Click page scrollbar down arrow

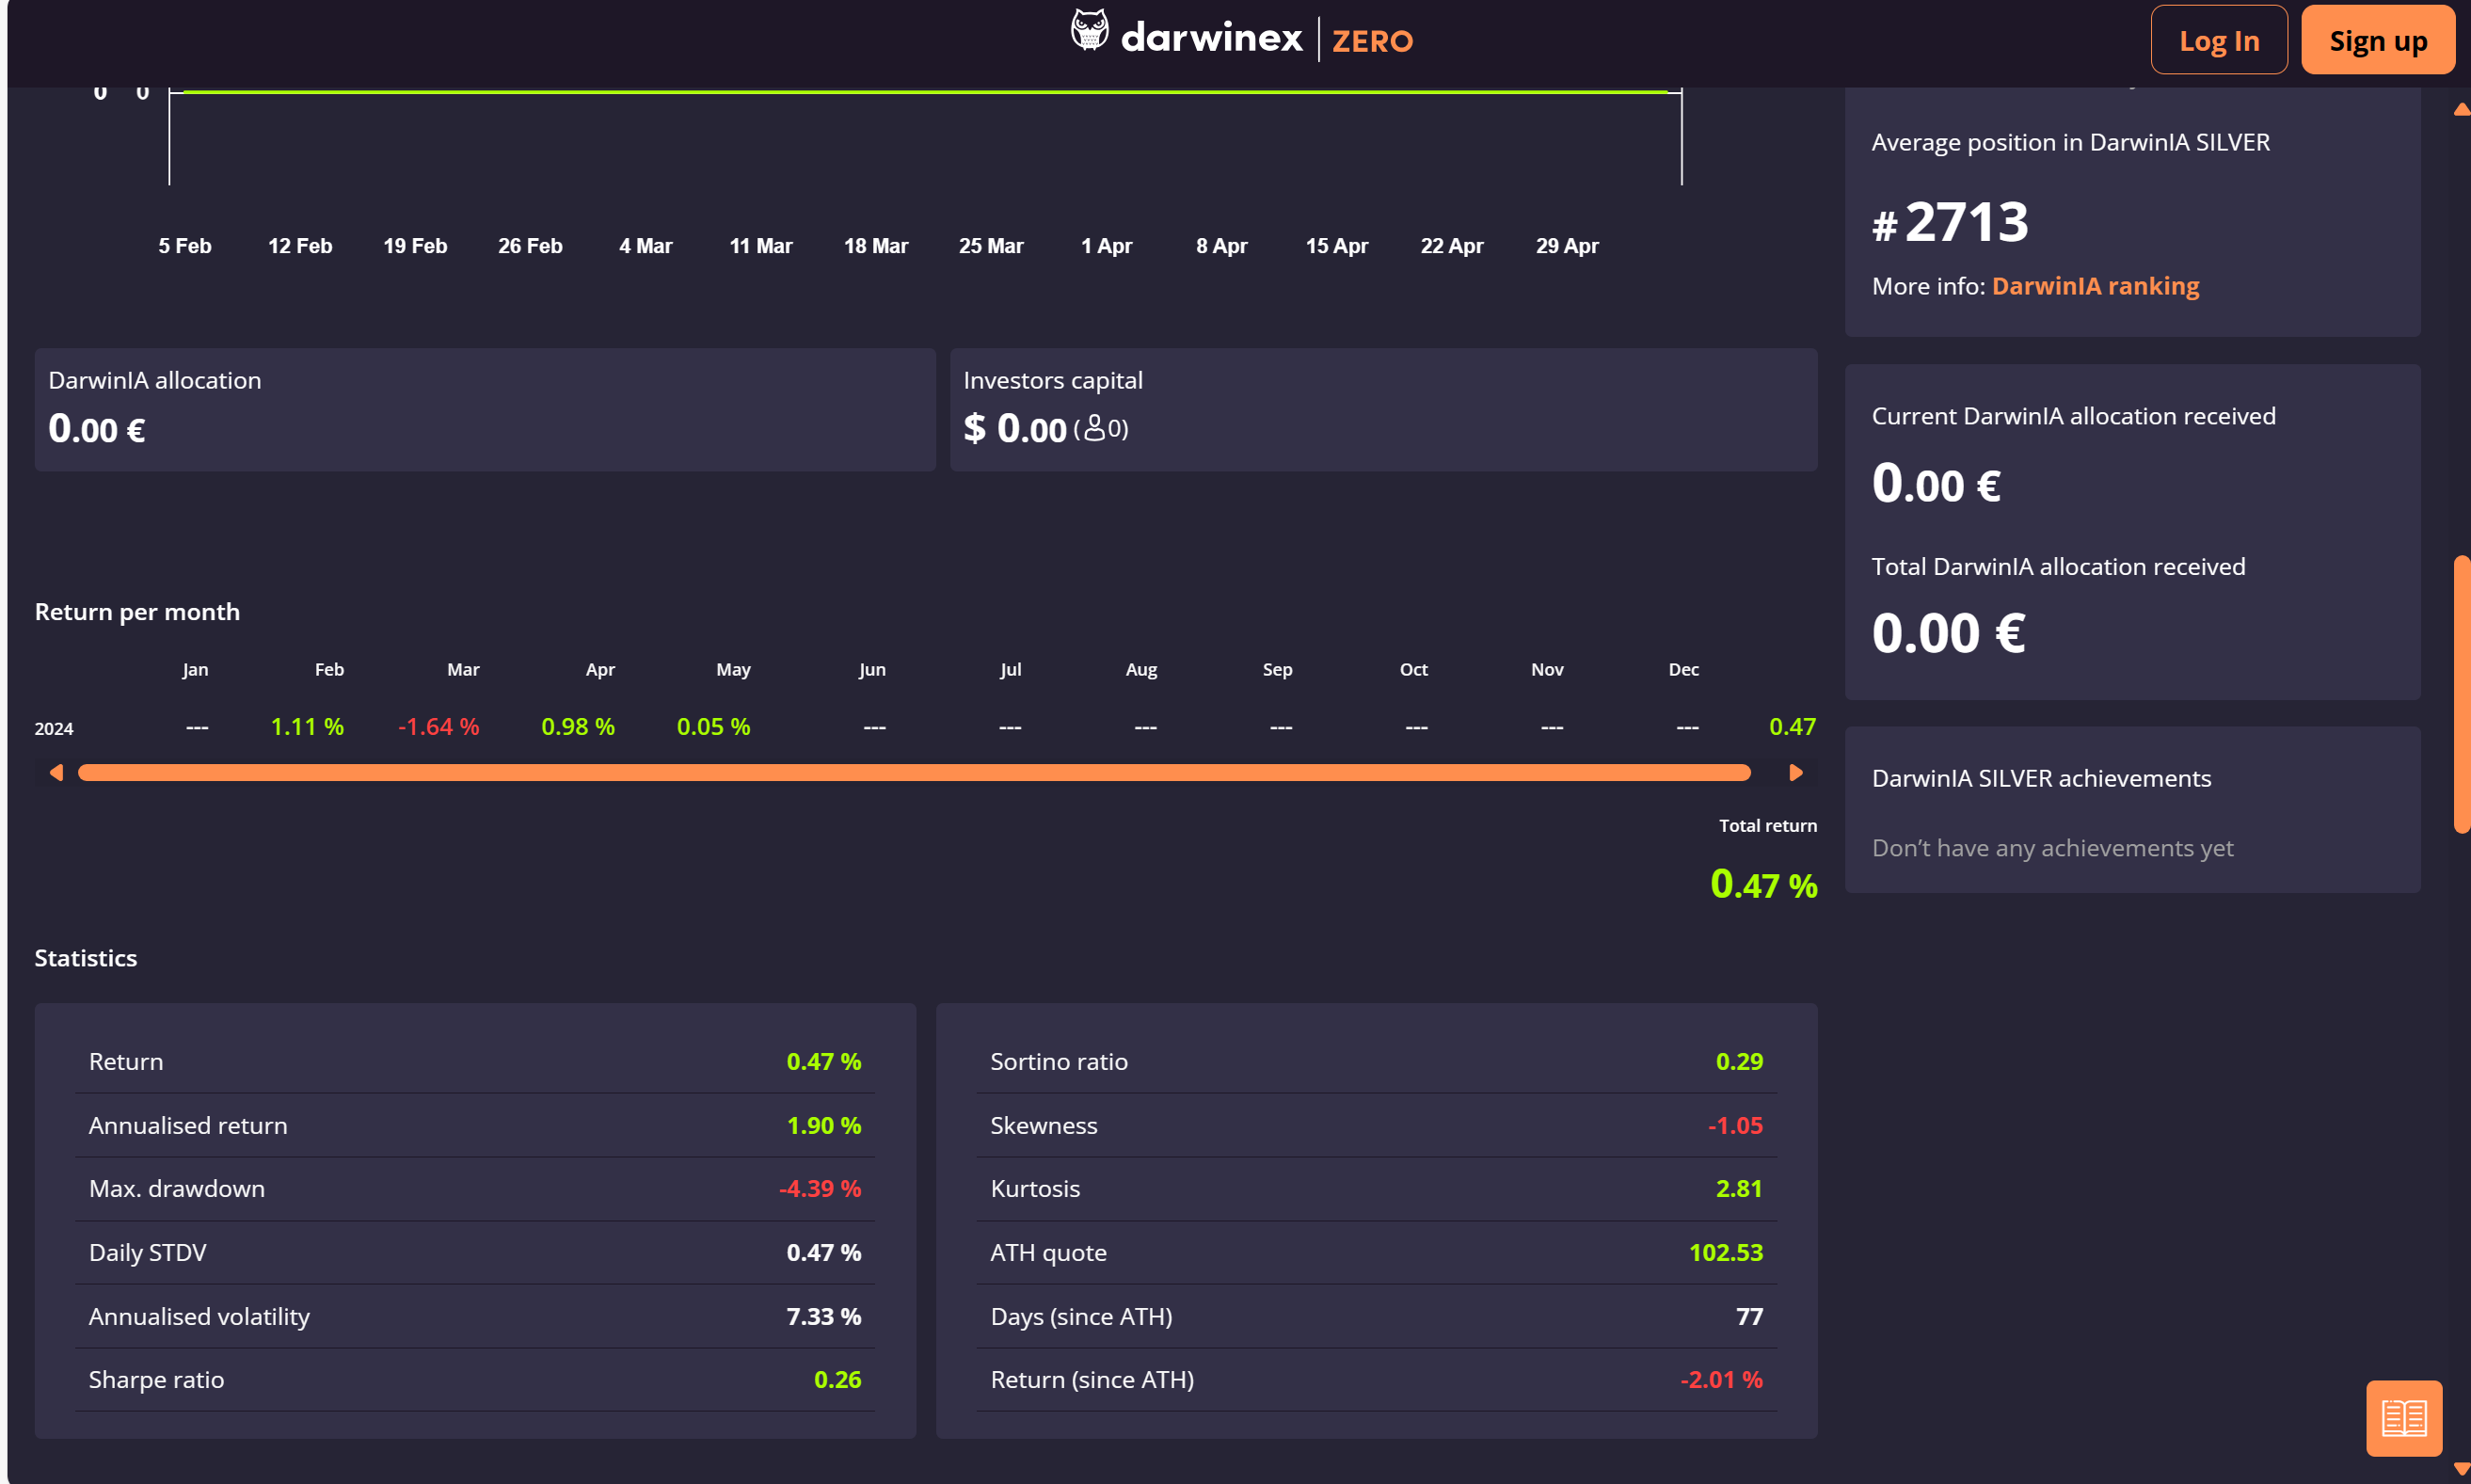[x=2461, y=1469]
